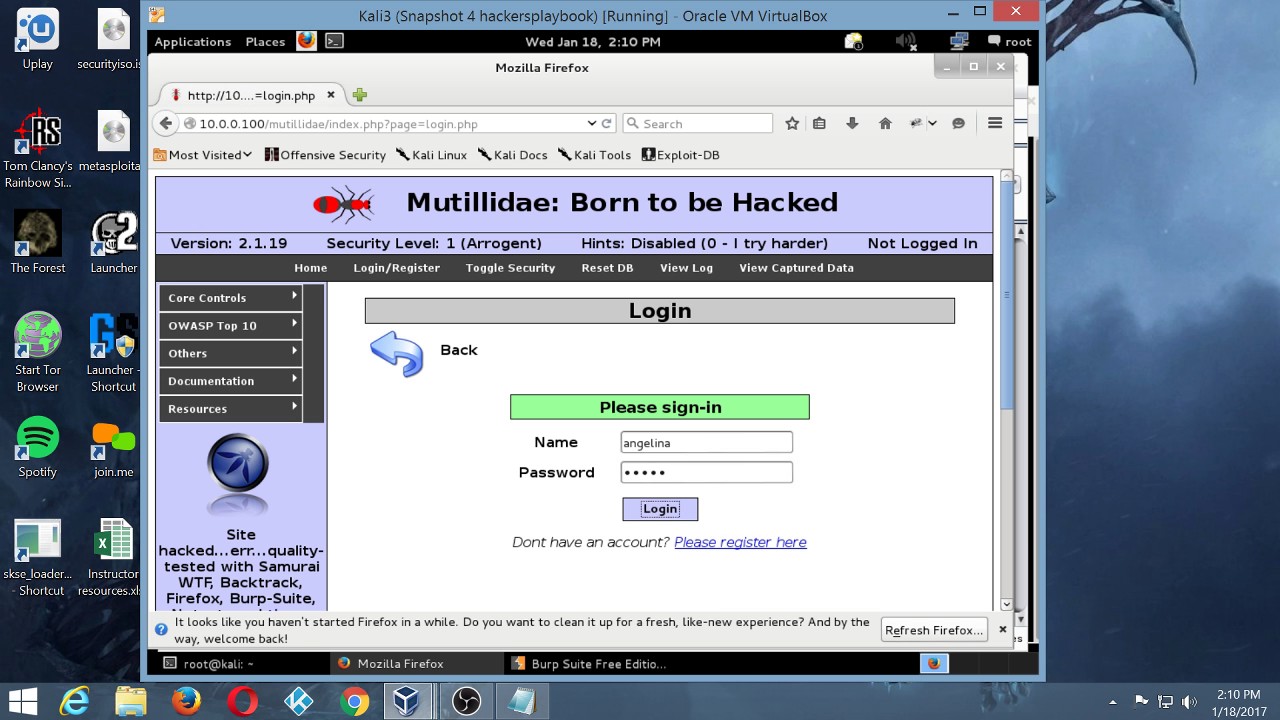The image size is (1280, 720).
Task: Open the Kali Tools bookmark
Action: [594, 155]
